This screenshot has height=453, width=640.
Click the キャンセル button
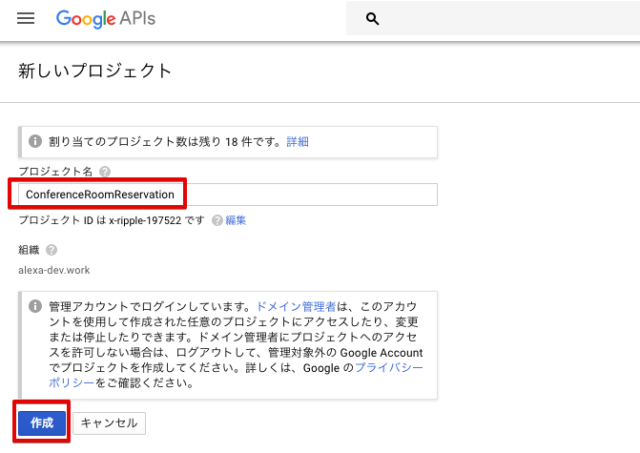[109, 423]
